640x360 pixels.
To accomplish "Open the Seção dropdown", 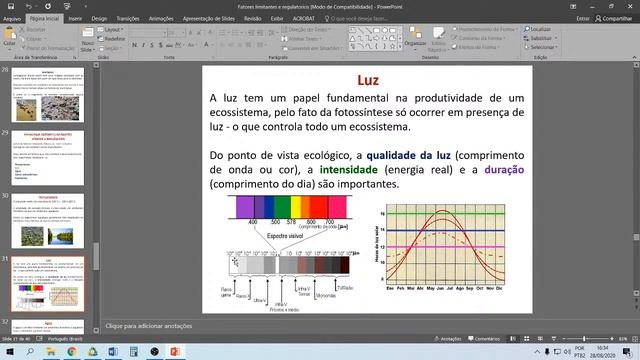I will click(110, 48).
